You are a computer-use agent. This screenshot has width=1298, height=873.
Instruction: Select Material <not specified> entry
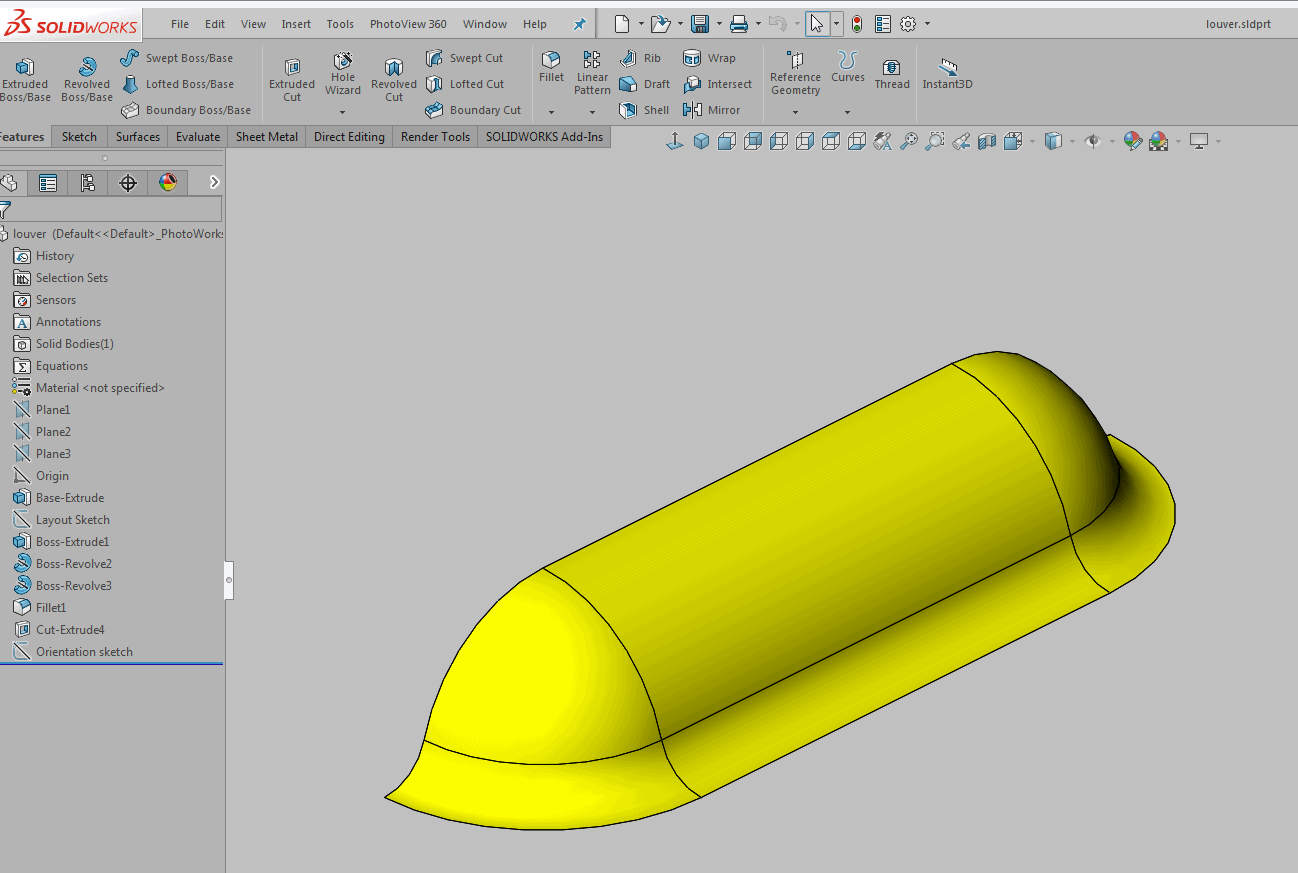tap(100, 388)
